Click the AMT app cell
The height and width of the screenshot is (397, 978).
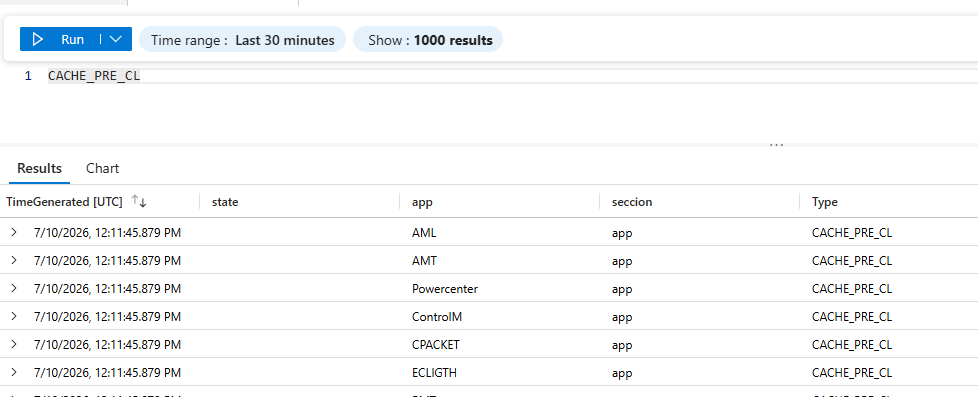(424, 261)
